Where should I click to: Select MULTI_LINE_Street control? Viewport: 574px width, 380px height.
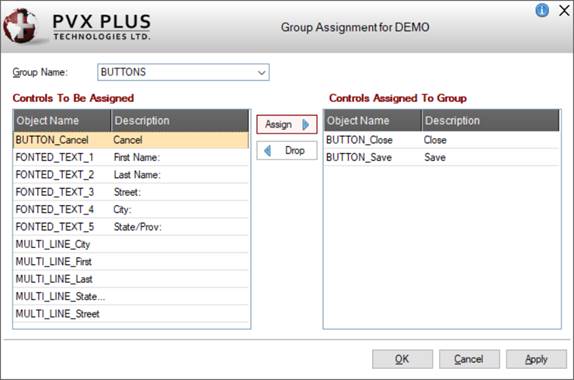[x=131, y=314]
